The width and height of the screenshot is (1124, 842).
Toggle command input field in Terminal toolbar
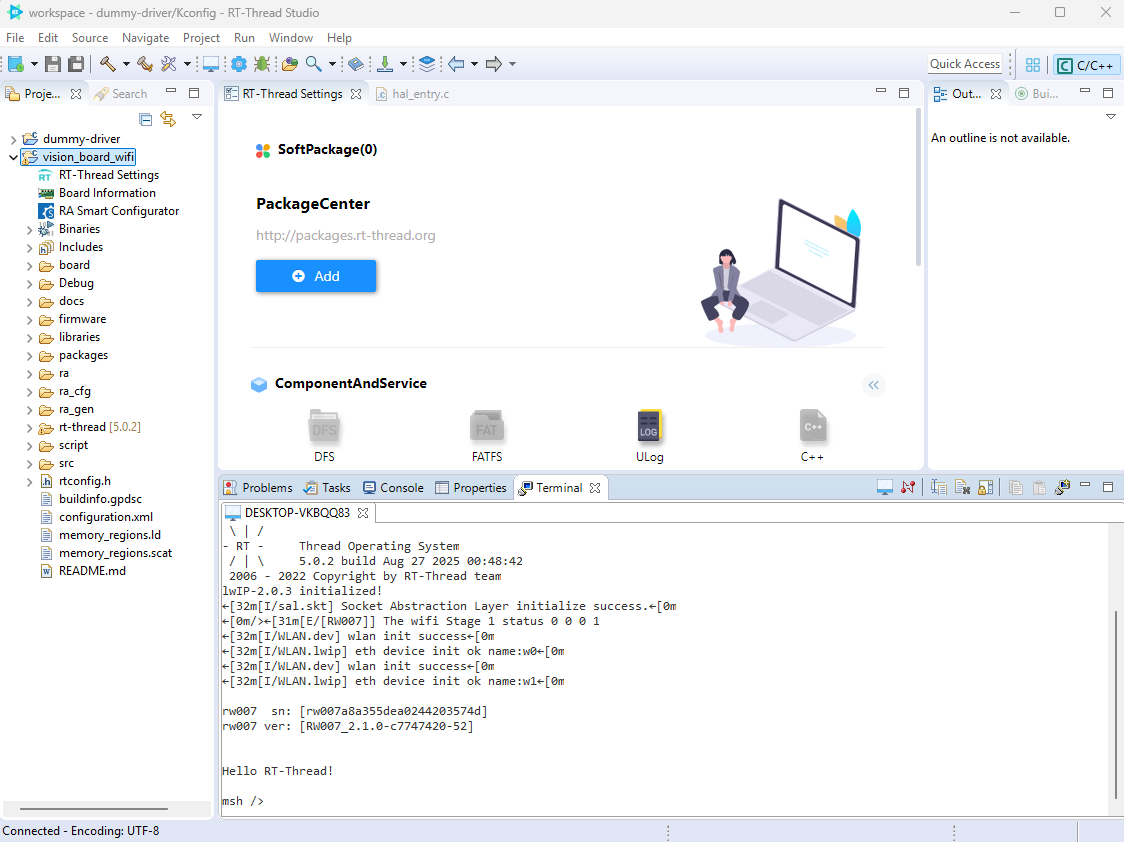pyautogui.click(x=938, y=488)
